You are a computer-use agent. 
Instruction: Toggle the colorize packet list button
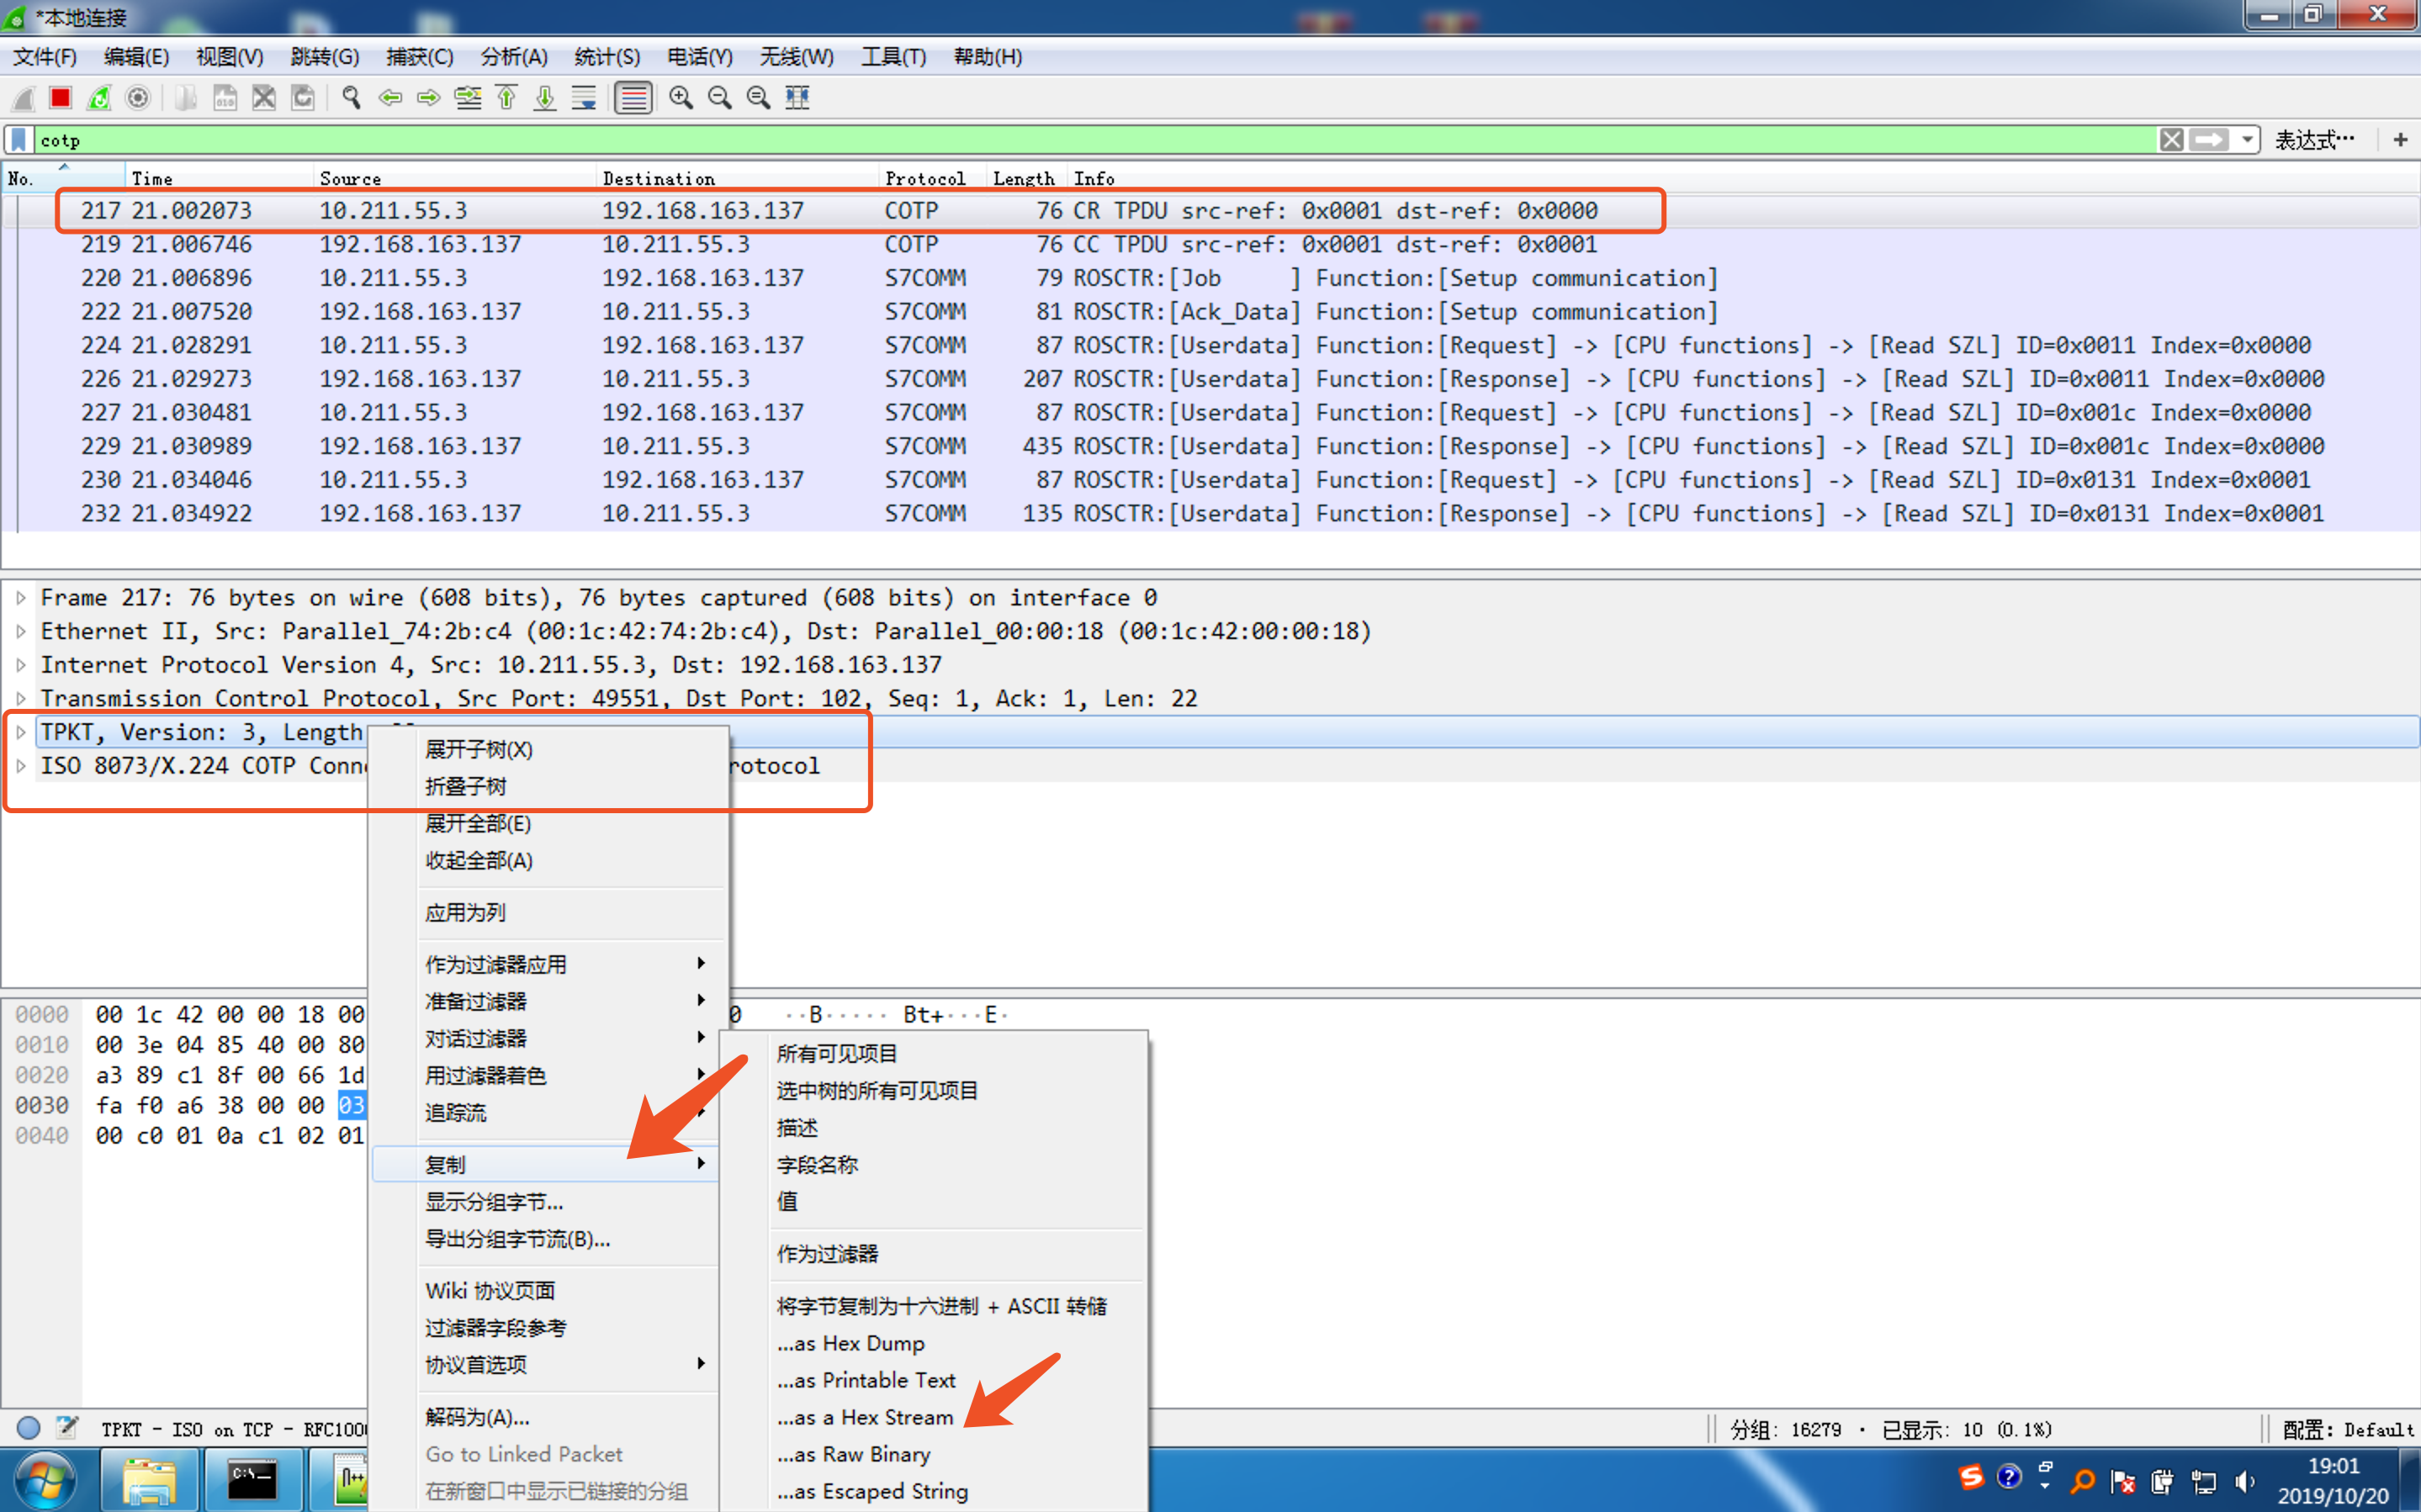(633, 98)
